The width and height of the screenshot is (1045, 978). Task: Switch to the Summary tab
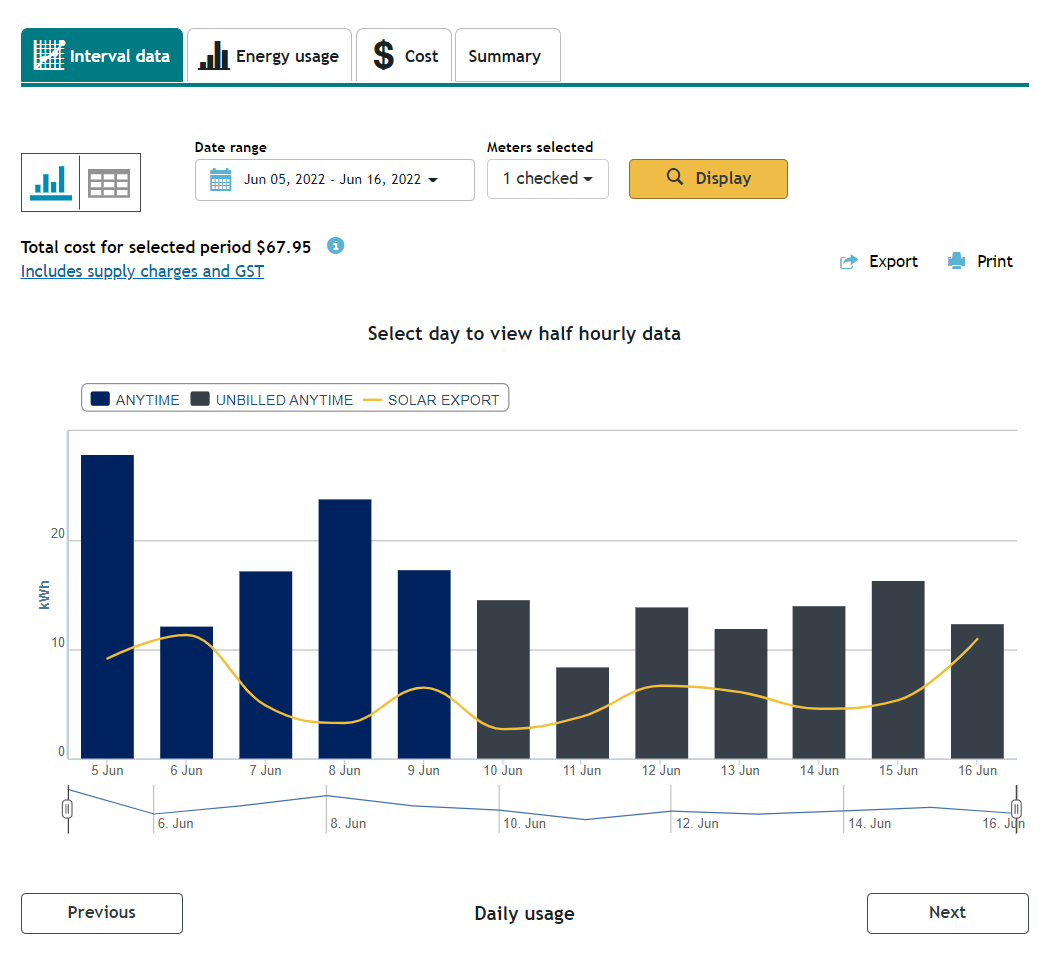507,55
